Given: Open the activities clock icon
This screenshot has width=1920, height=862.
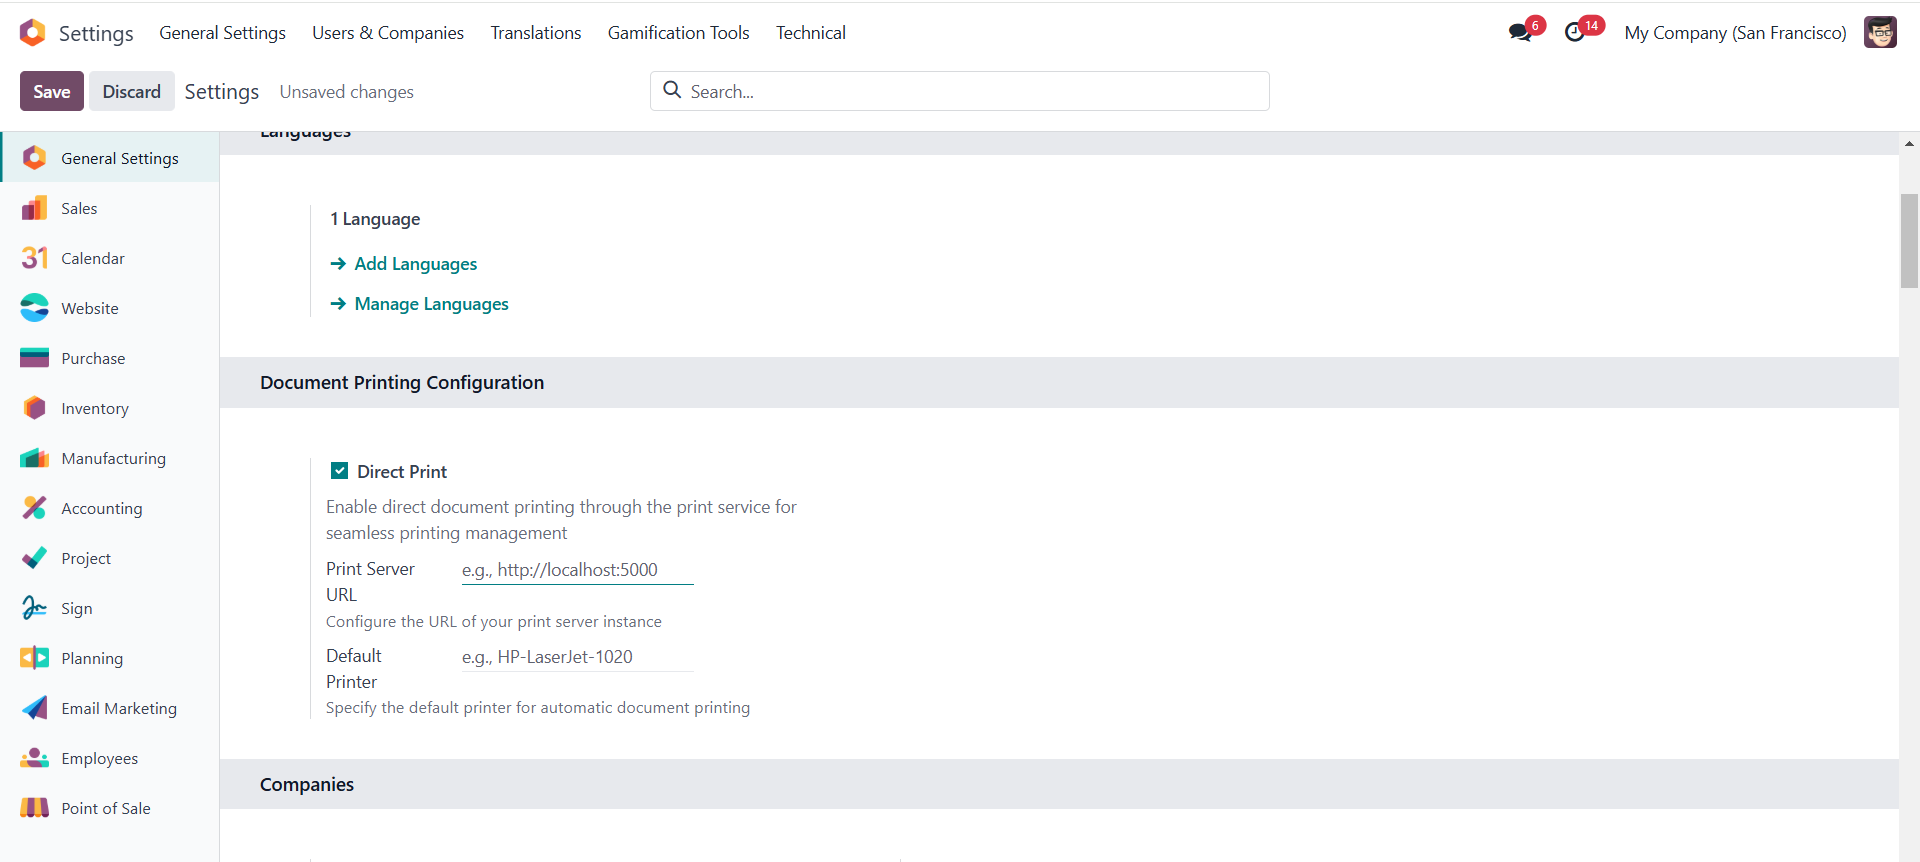Looking at the screenshot, I should 1575,32.
